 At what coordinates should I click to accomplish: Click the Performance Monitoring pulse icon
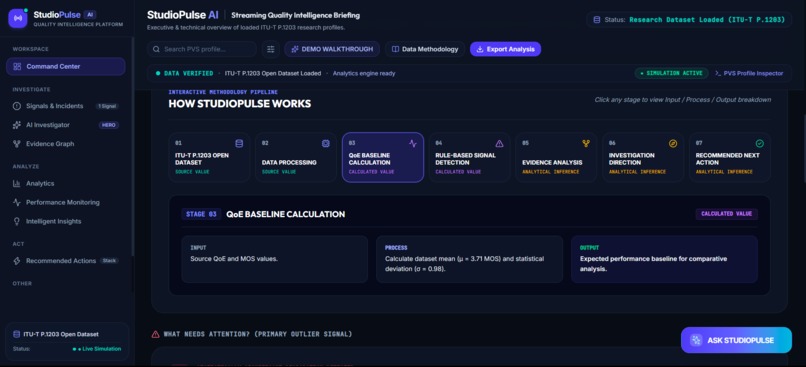point(17,203)
